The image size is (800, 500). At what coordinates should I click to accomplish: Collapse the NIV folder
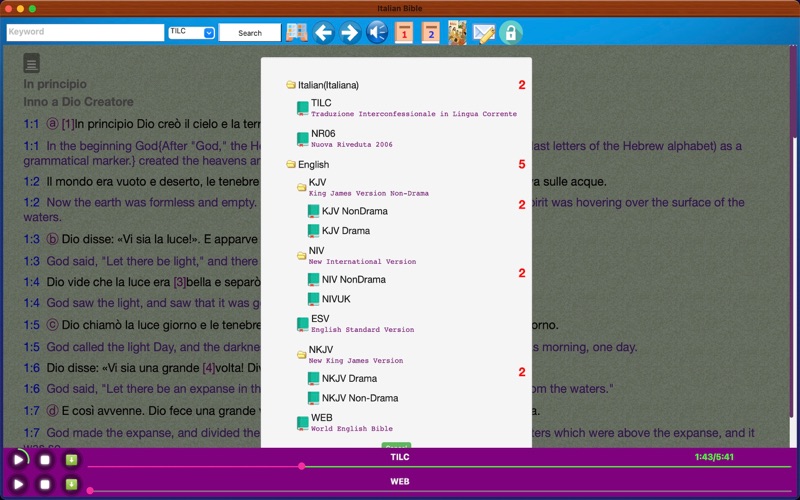coord(302,256)
